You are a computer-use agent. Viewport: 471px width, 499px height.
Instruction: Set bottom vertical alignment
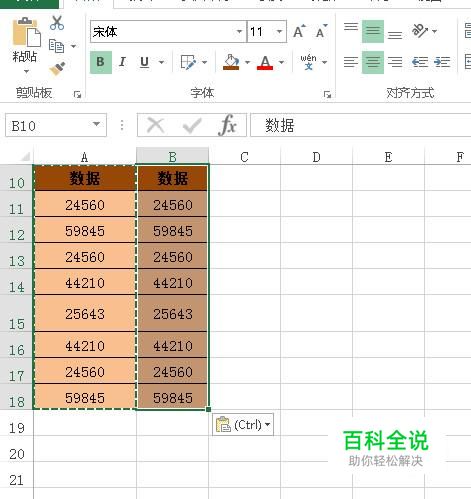pyautogui.click(x=395, y=35)
